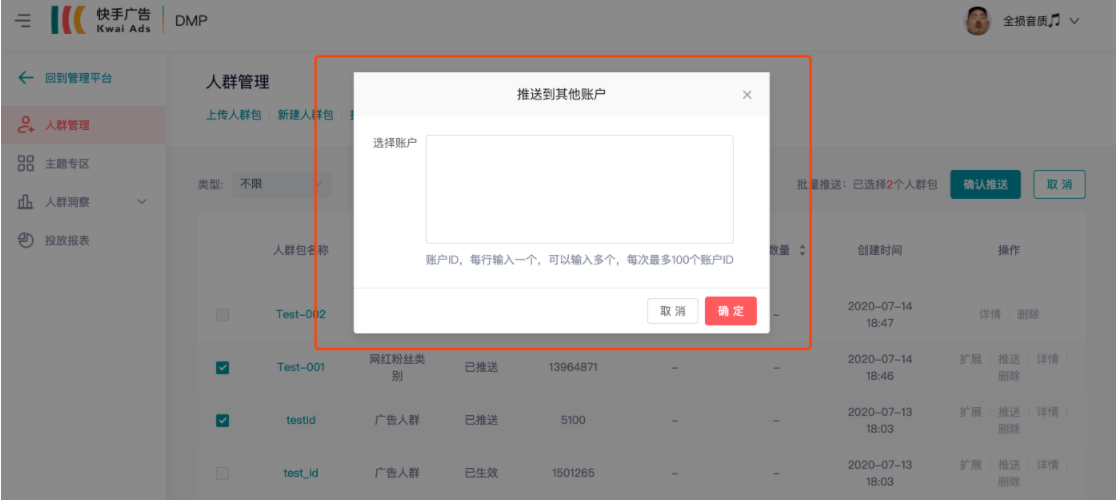Screen dimensions: 1118x502
Task: Click the 主题专区 grid icon
Action: (x=26, y=163)
